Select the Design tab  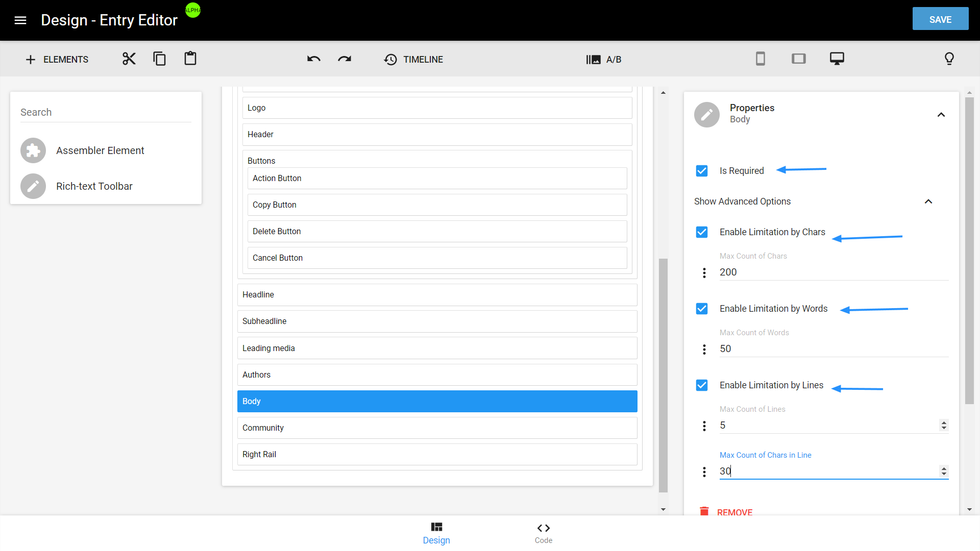(x=436, y=533)
